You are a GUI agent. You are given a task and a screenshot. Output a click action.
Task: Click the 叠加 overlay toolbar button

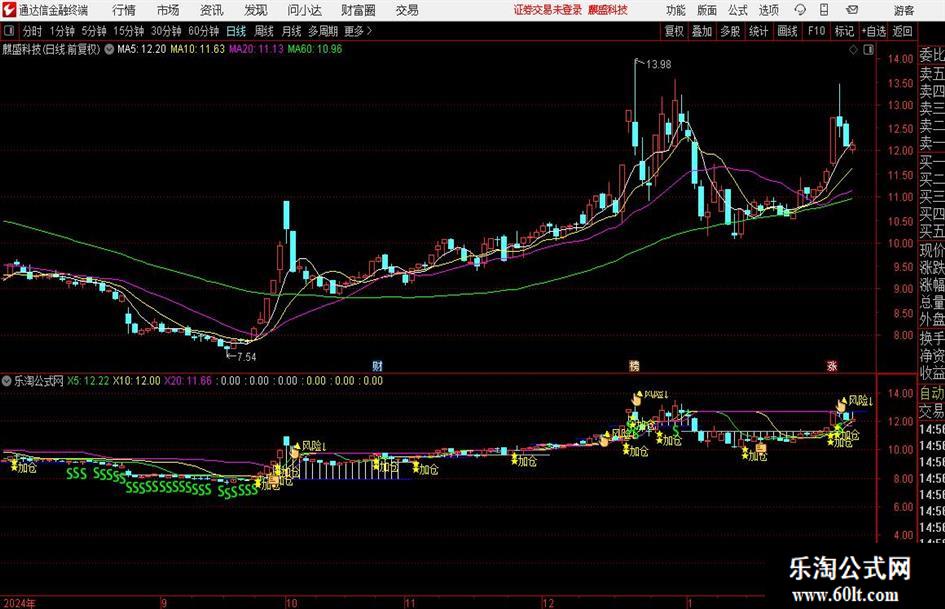pos(702,31)
